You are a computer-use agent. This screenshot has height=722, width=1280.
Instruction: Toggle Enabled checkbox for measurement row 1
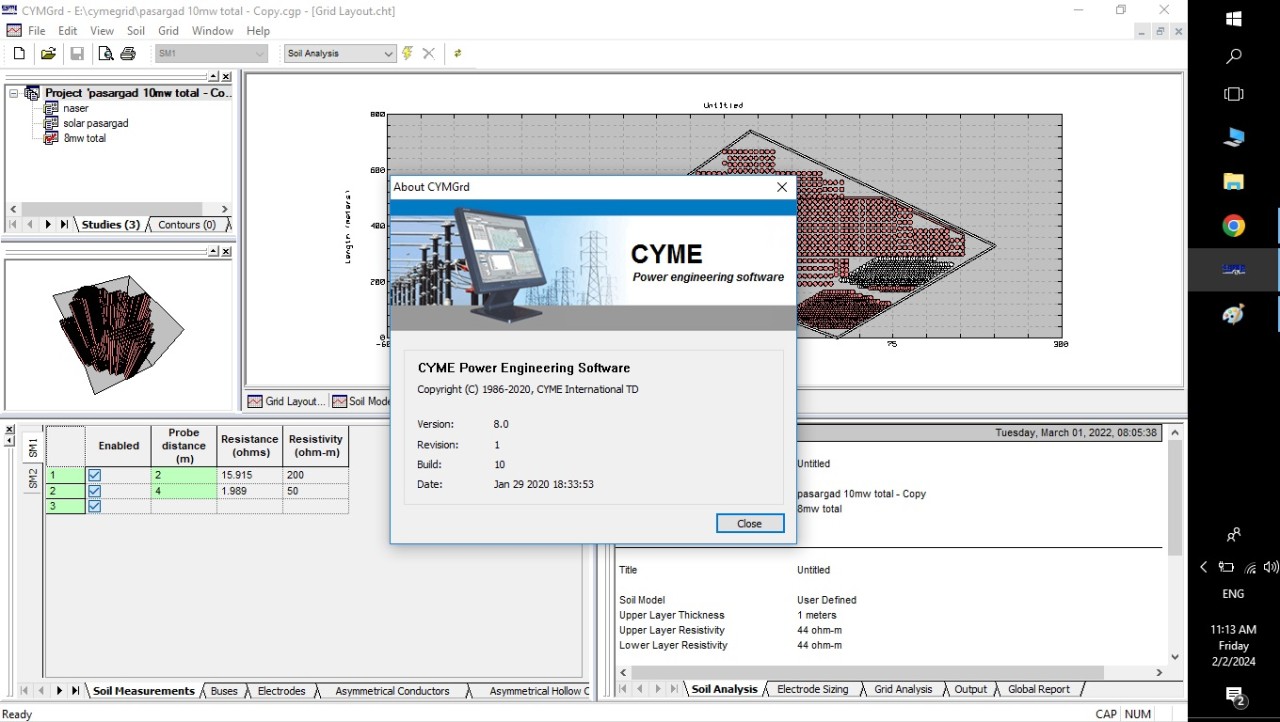pos(94,476)
